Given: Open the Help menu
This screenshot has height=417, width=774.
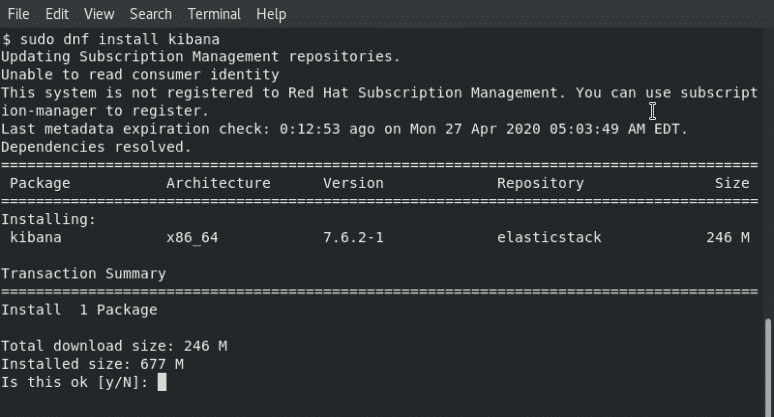Looking at the screenshot, I should click(271, 14).
